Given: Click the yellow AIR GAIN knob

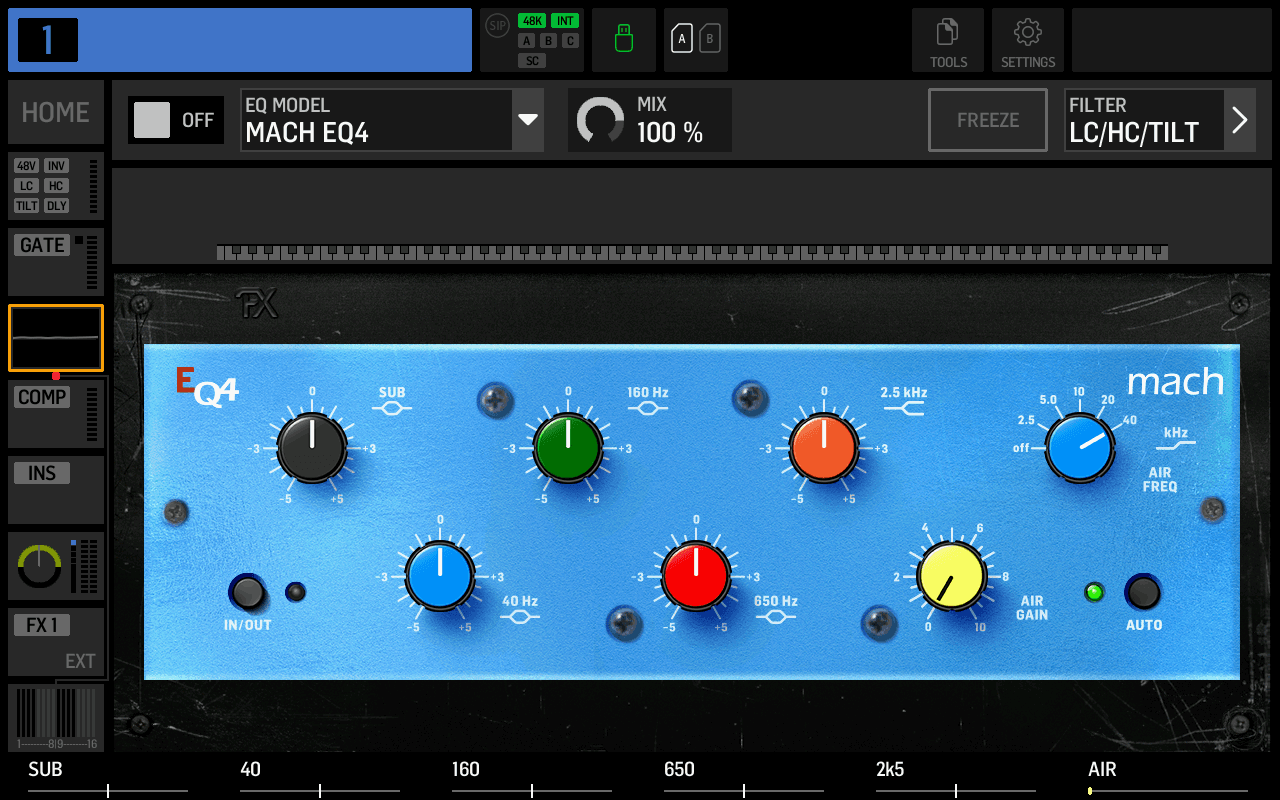Looking at the screenshot, I should pyautogui.click(x=952, y=576).
